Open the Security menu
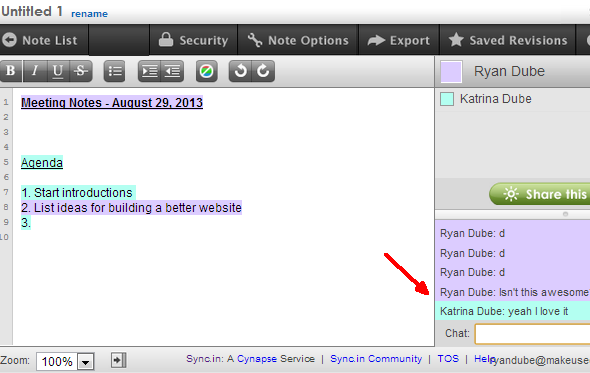 (193, 40)
